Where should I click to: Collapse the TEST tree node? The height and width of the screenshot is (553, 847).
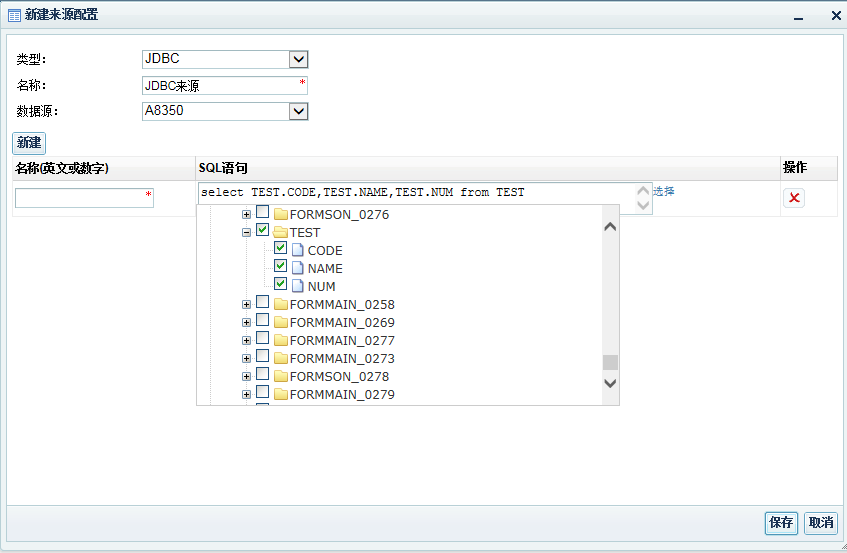246,232
